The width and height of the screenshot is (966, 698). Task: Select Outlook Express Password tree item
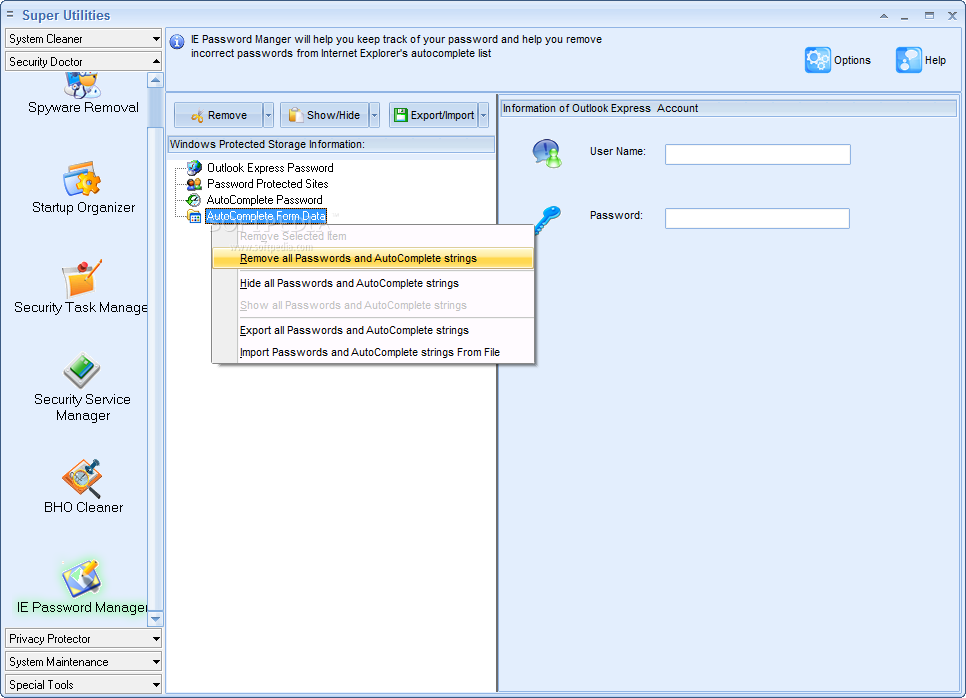coord(270,168)
